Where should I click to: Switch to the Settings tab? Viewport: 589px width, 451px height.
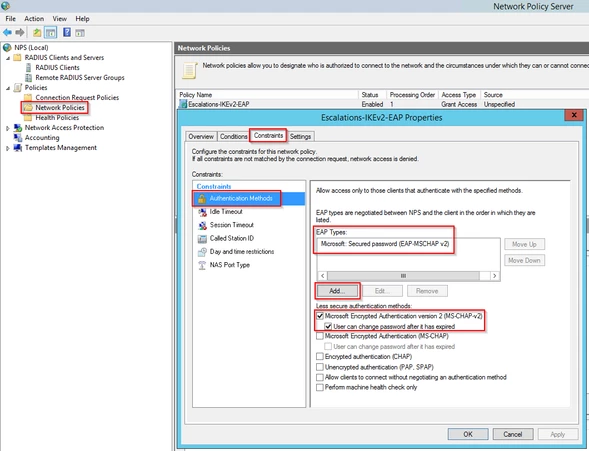point(300,136)
